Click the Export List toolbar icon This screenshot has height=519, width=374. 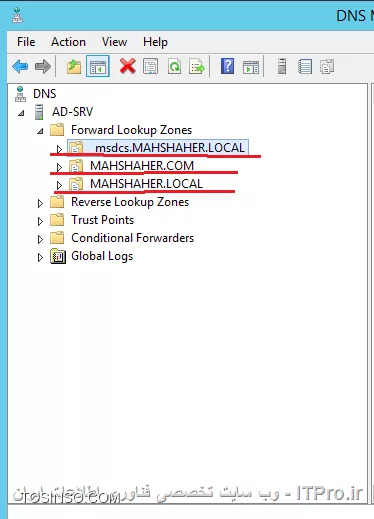click(197, 66)
